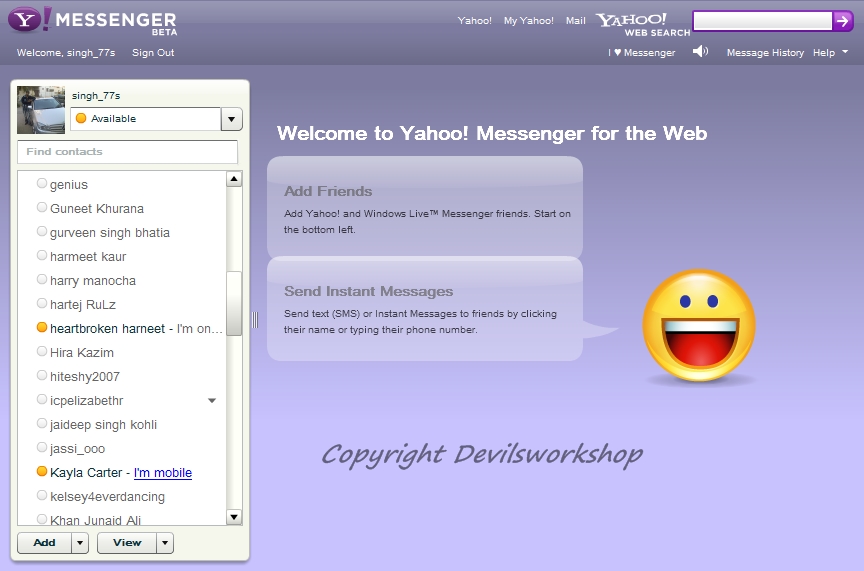Open Message History
864x571 pixels.
point(764,53)
